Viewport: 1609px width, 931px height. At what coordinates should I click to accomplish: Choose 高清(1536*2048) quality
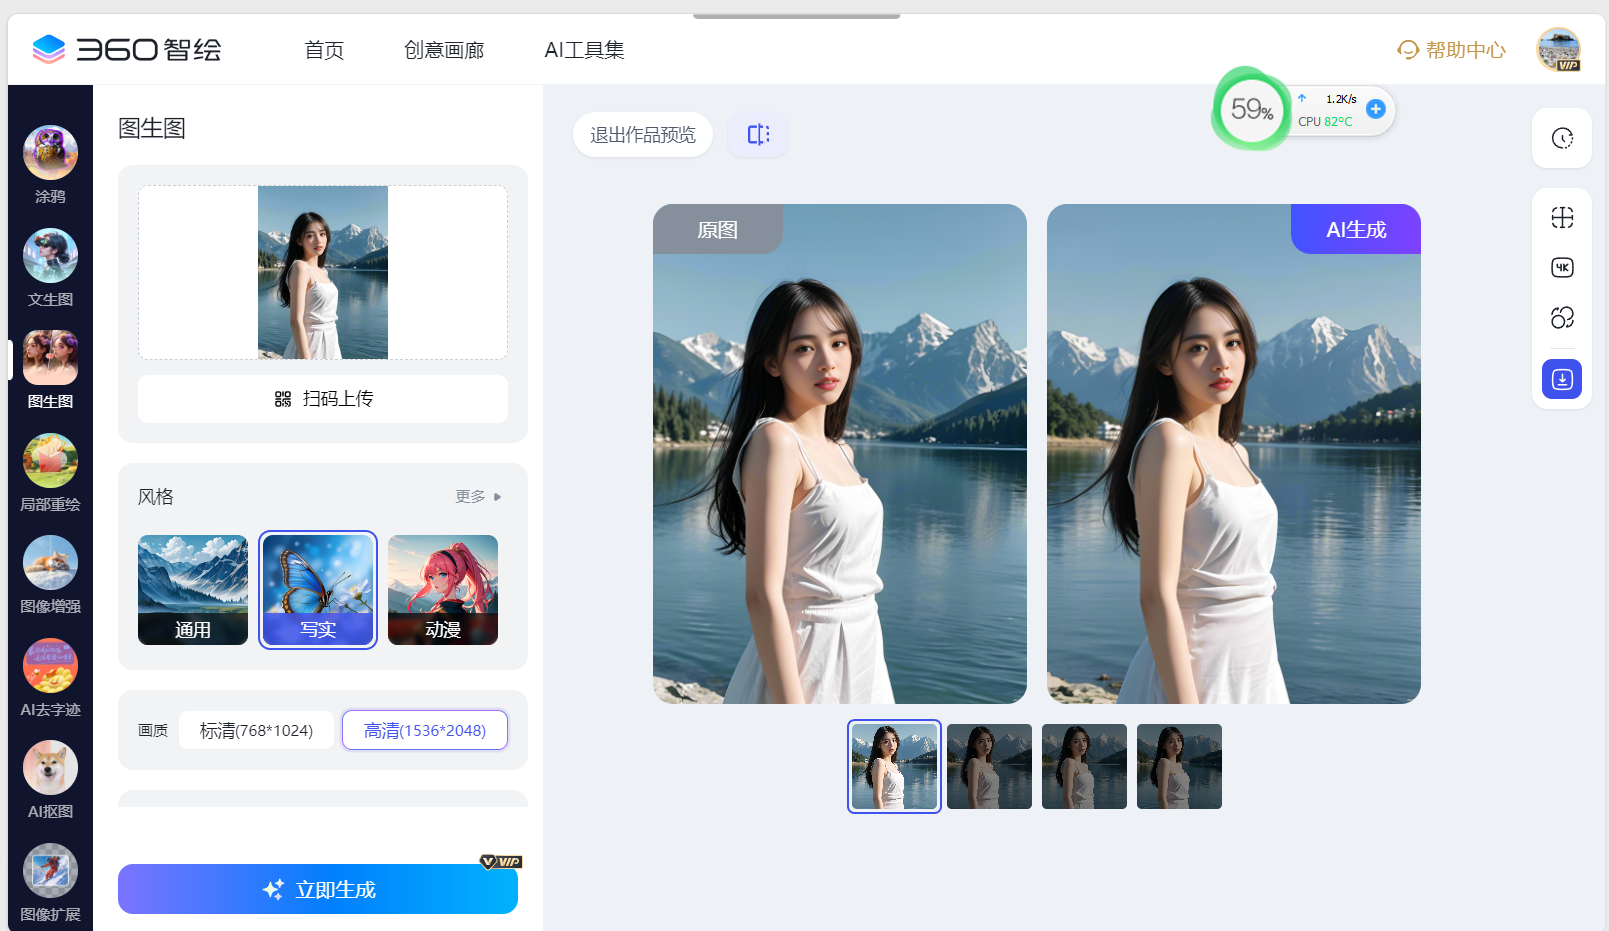[425, 730]
